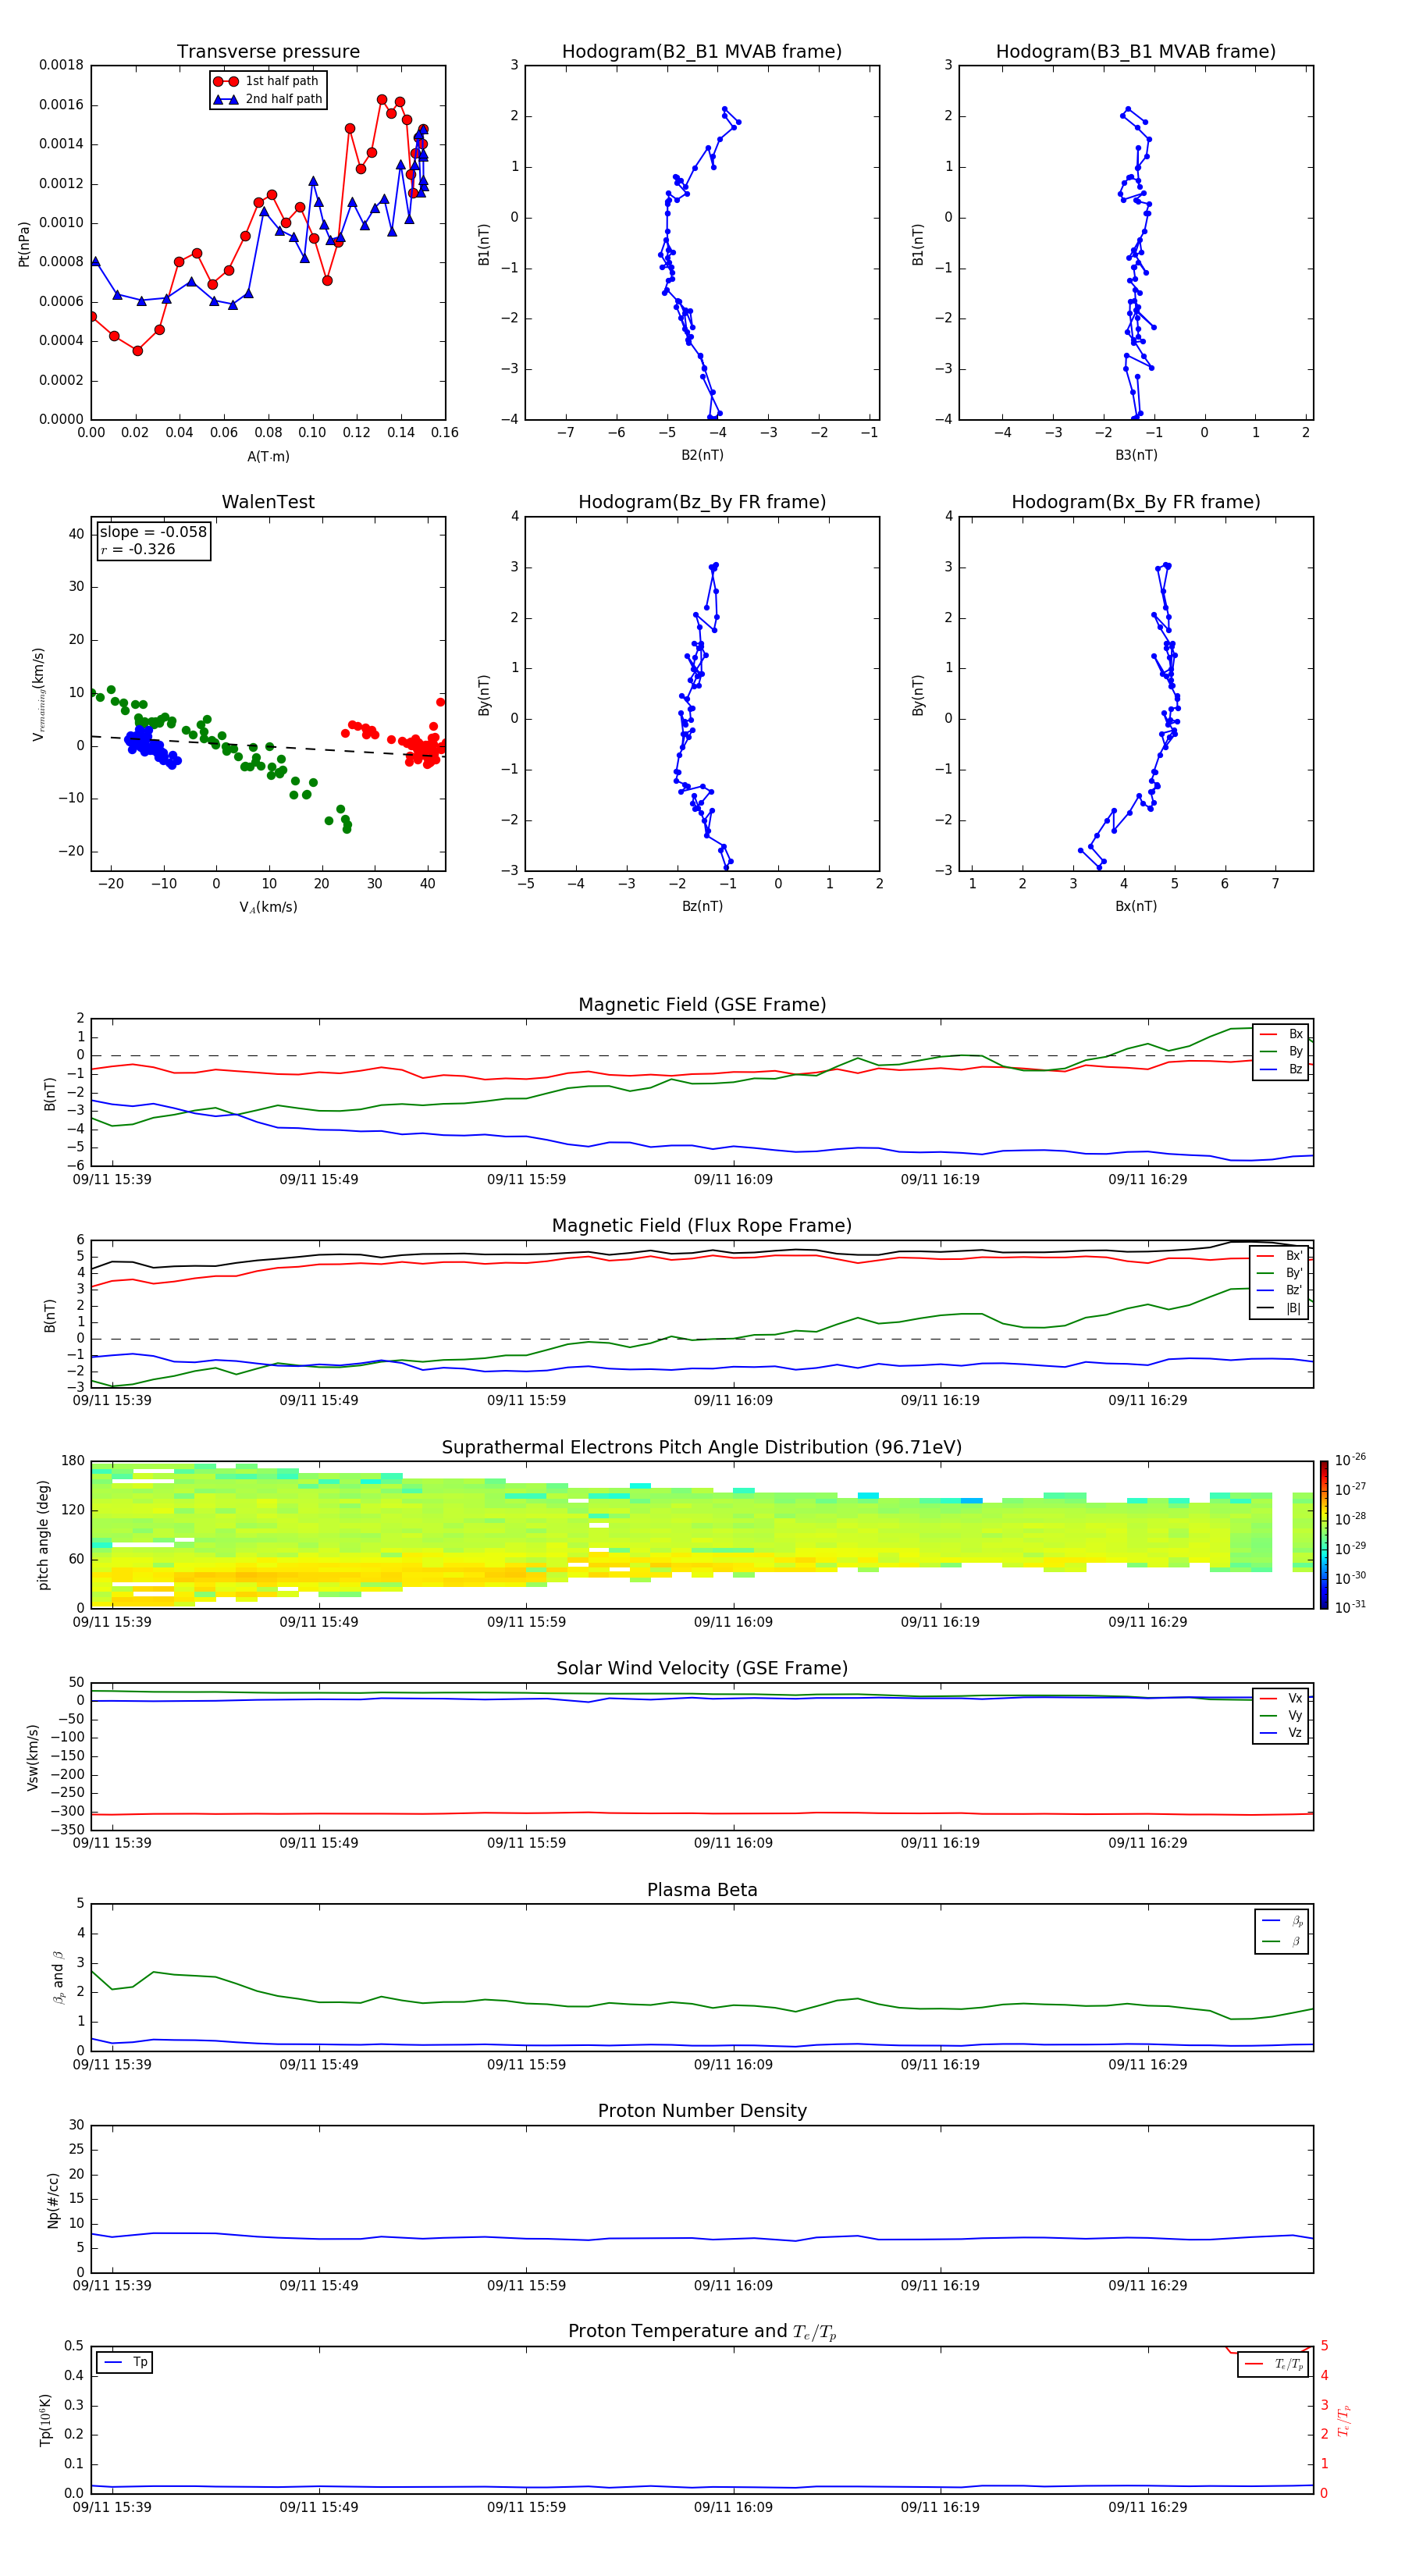Screen dimensions: 1405x2576
Task: Select the "Vx" legend entry
Action: pos(1281,1698)
